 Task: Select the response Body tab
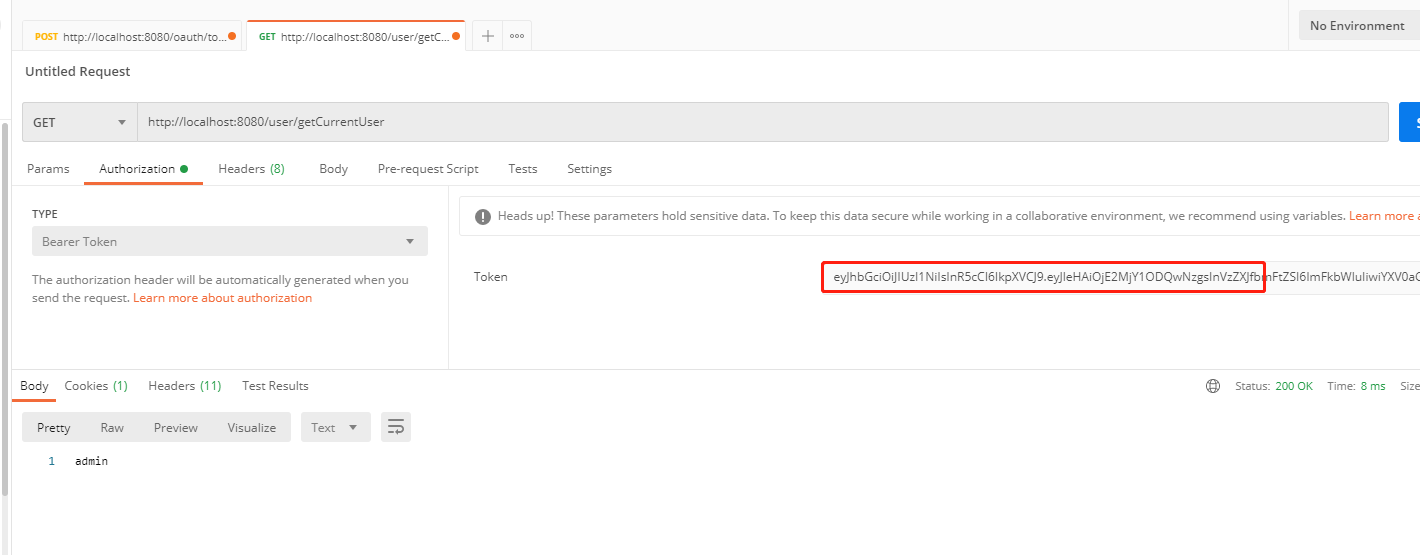34,386
